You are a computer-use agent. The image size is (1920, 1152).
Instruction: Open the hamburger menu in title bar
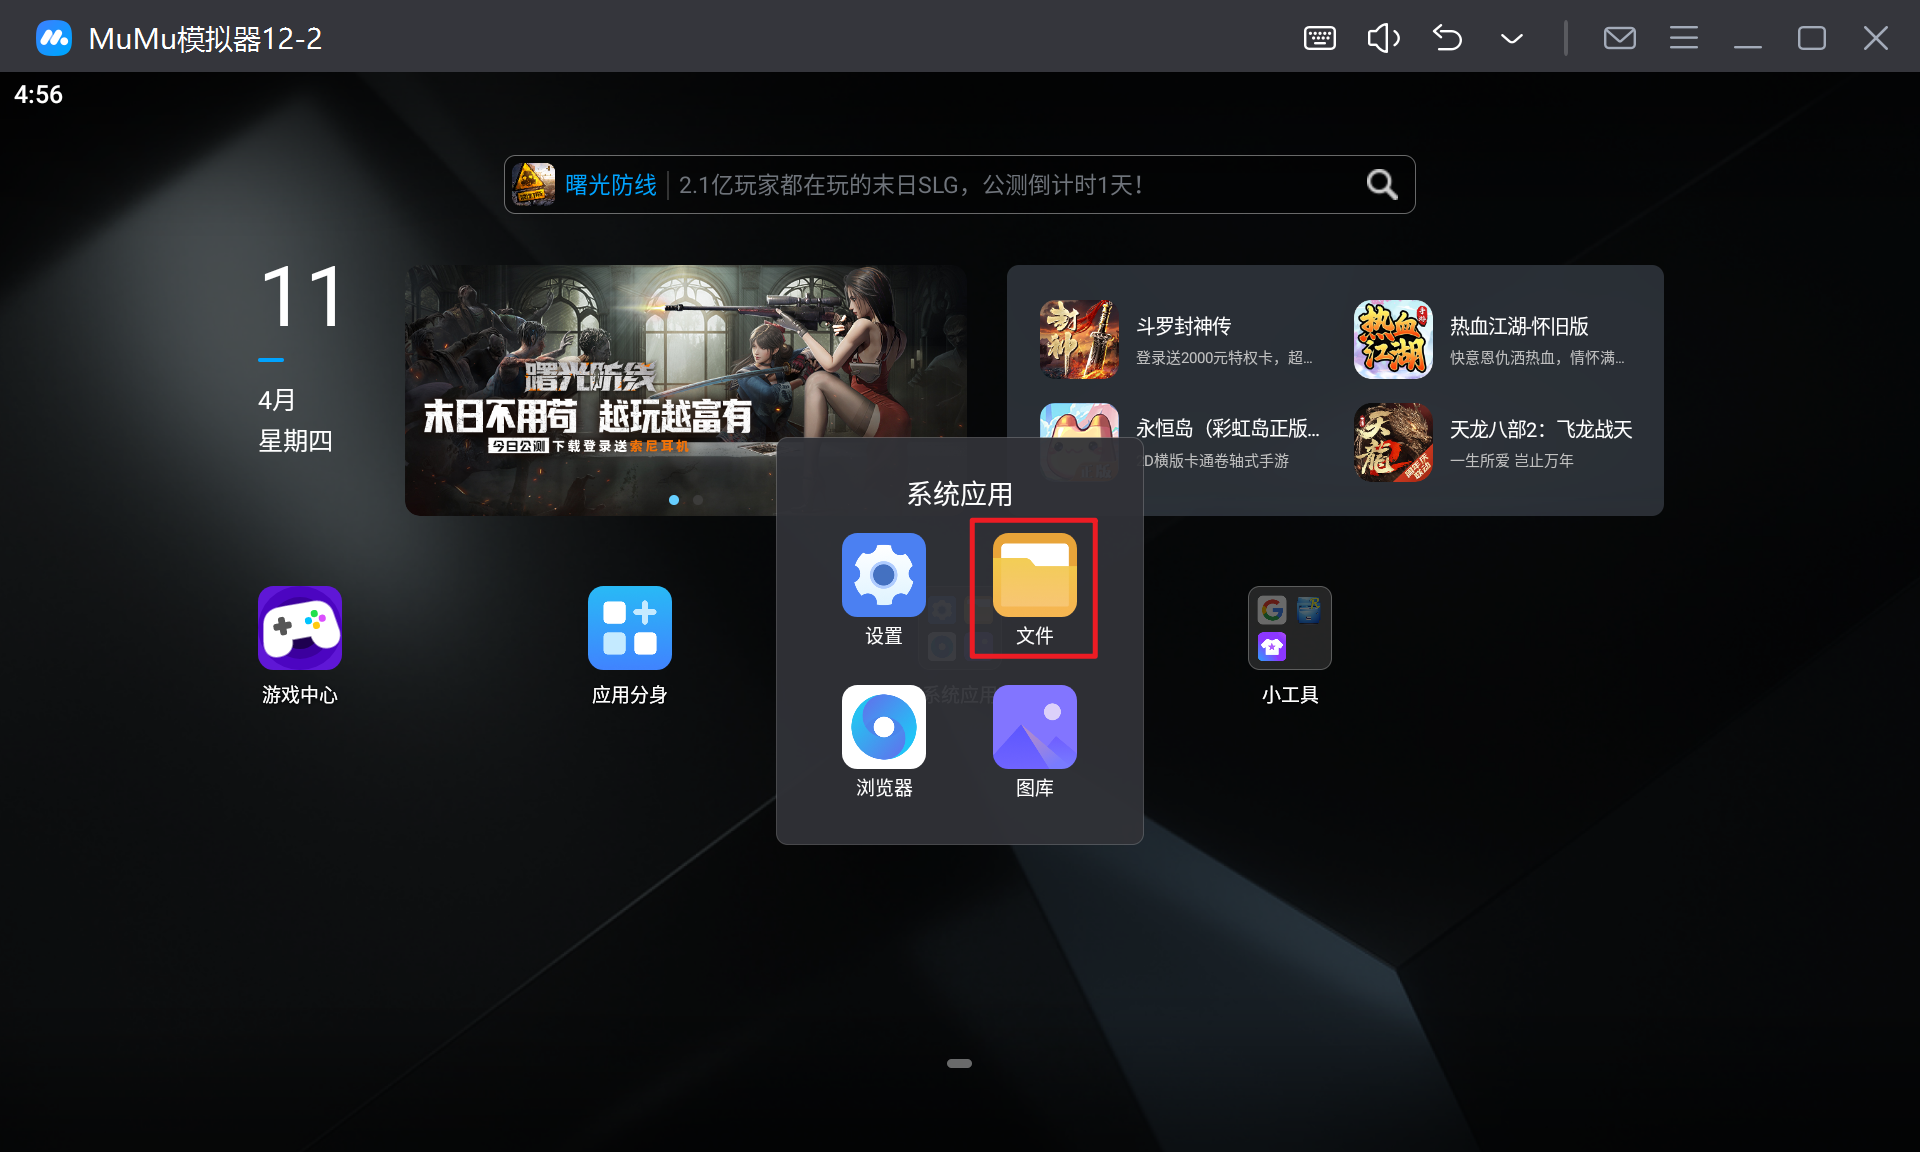pos(1684,38)
